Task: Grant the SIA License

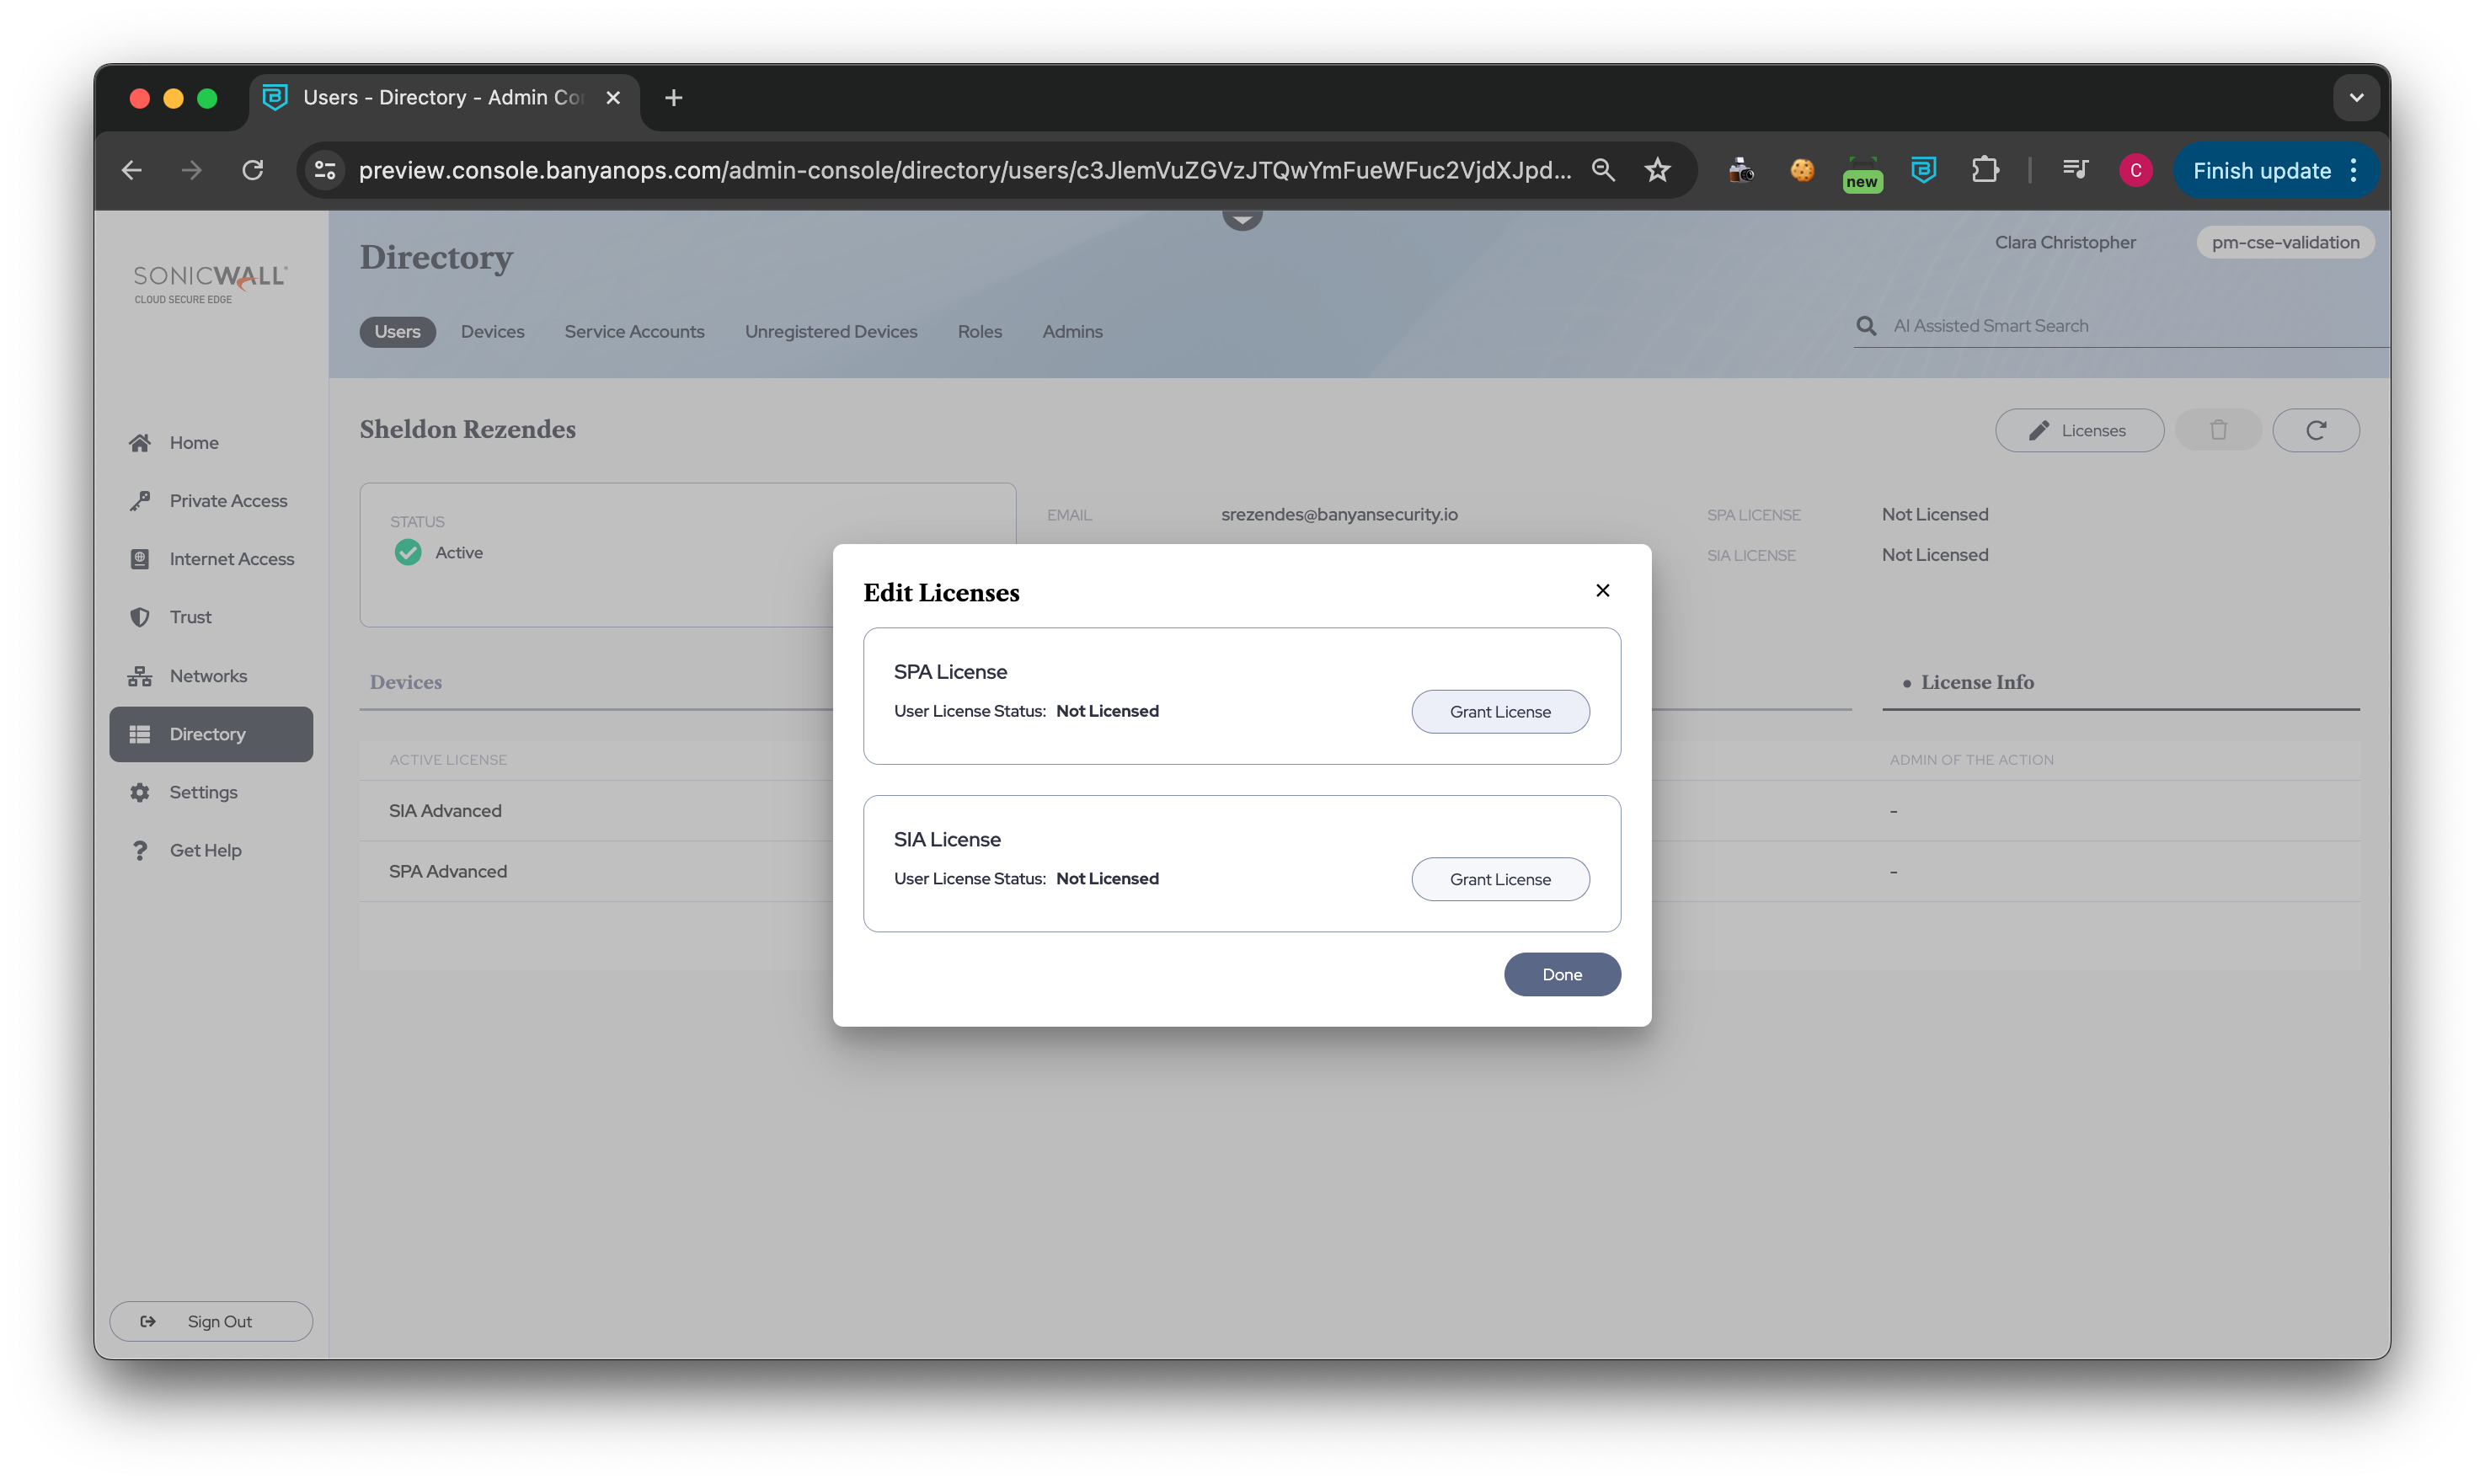Action: (1499, 879)
